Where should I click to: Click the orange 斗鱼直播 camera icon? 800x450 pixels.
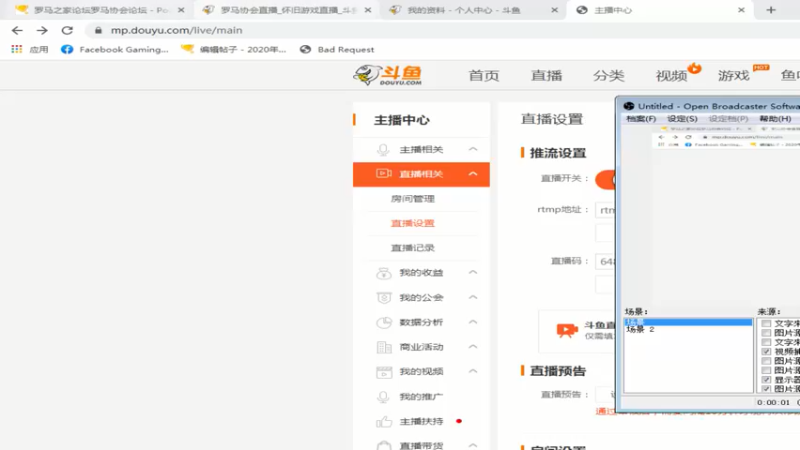point(567,330)
